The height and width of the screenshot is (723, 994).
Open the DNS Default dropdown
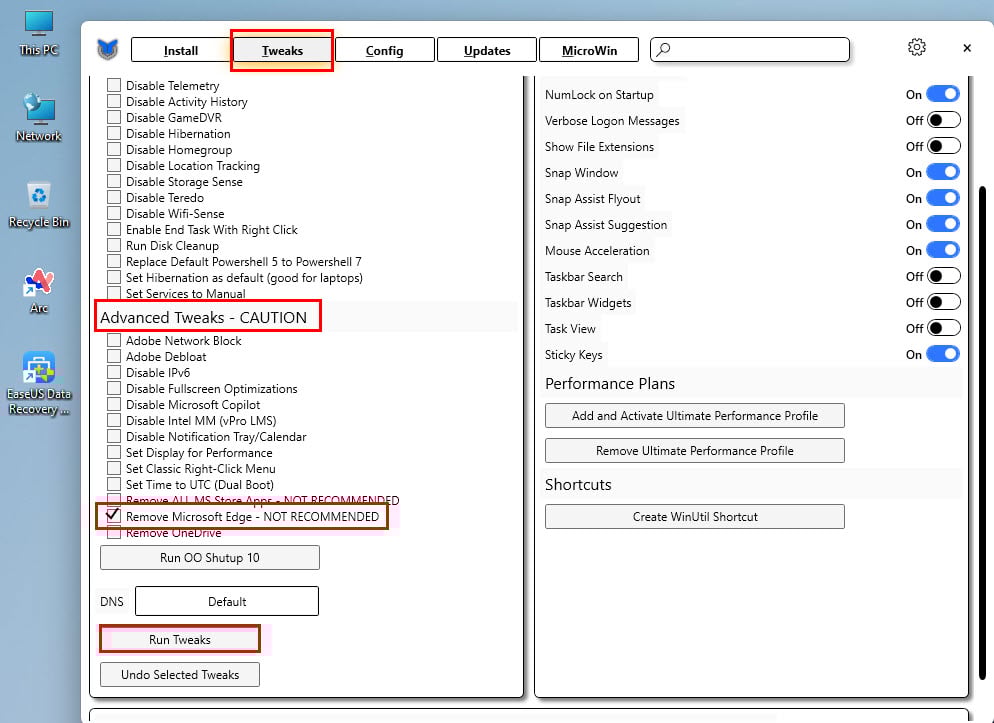[227, 601]
